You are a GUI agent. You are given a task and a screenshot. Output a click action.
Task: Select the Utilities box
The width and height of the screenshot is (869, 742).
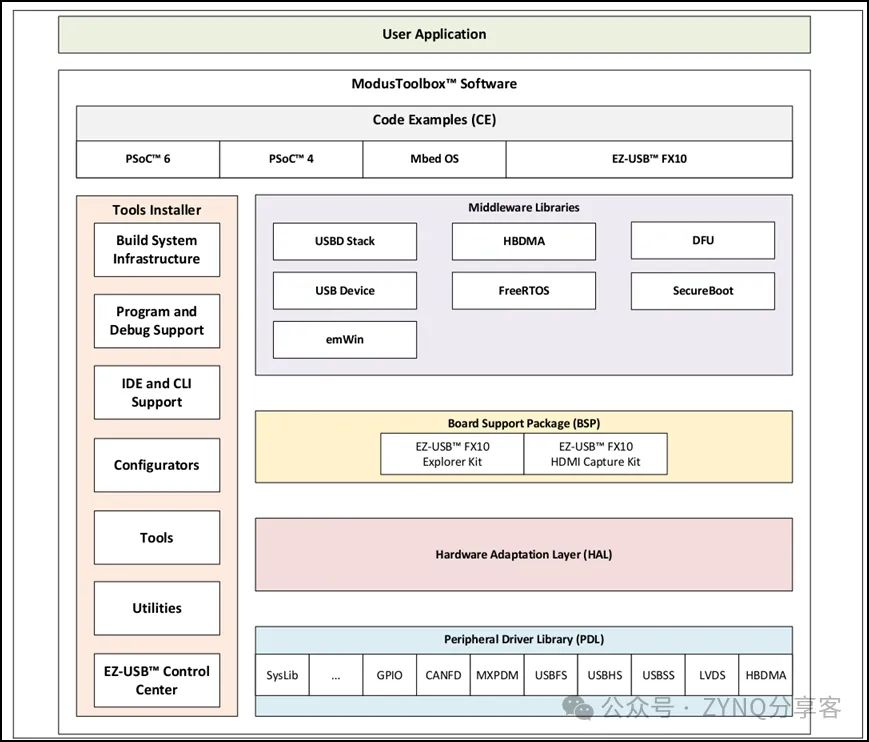click(x=157, y=608)
